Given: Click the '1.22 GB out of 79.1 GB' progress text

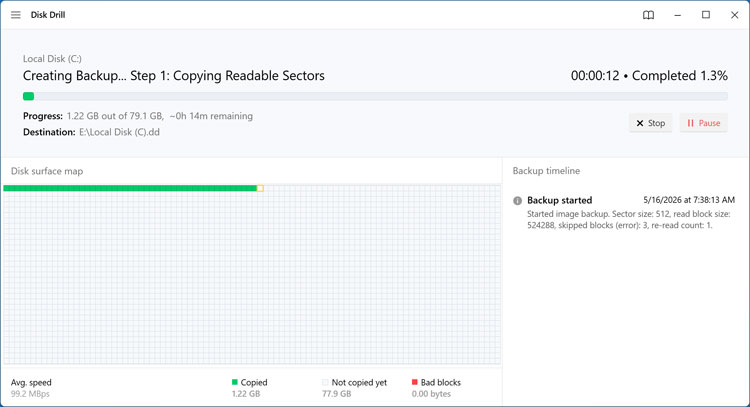Looking at the screenshot, I should coord(115,116).
